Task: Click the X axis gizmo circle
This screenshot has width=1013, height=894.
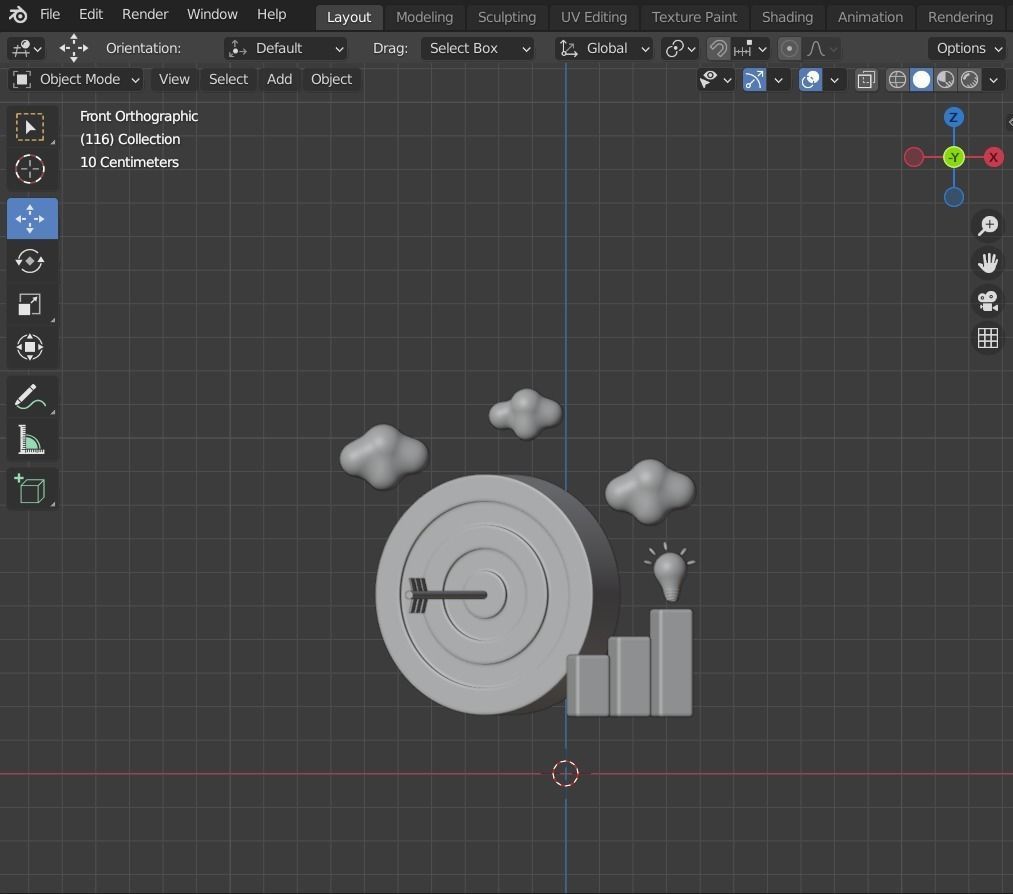Action: (x=994, y=157)
